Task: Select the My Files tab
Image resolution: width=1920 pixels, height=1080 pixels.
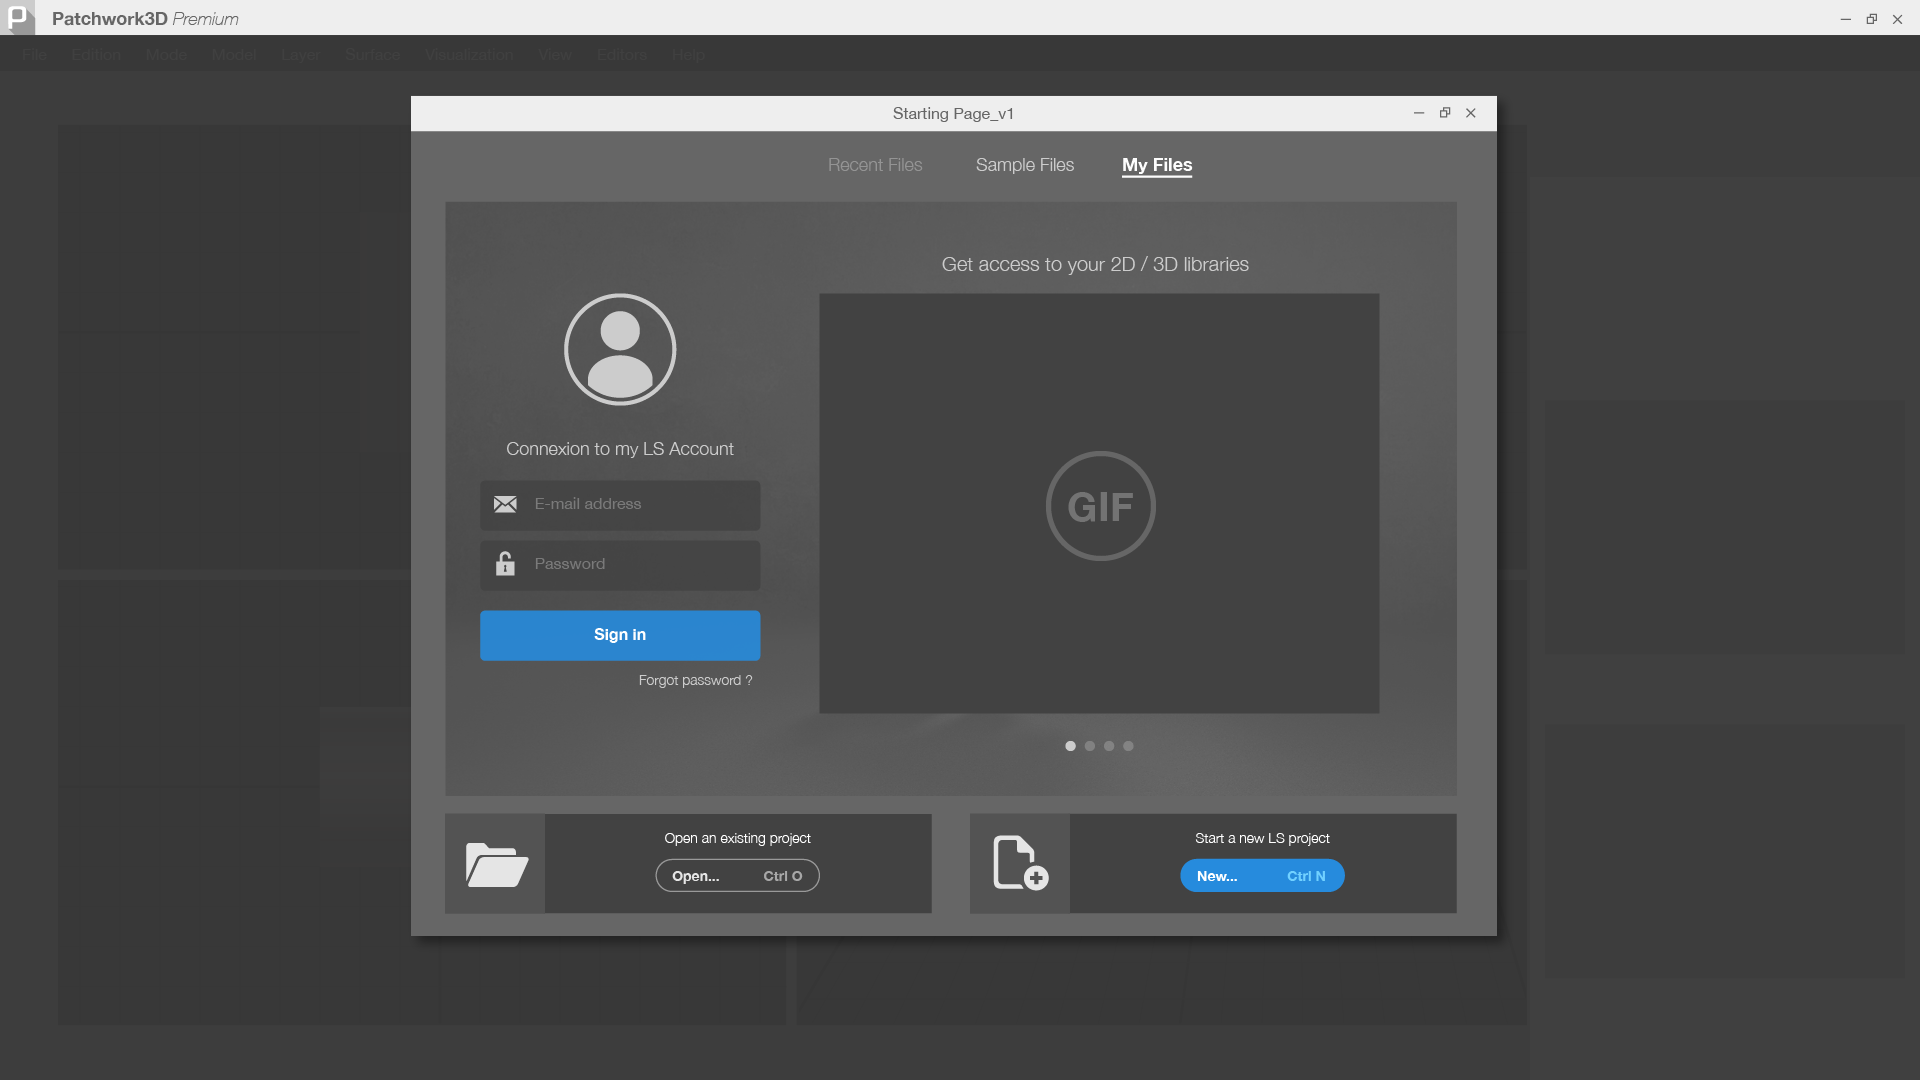Action: 1157,165
